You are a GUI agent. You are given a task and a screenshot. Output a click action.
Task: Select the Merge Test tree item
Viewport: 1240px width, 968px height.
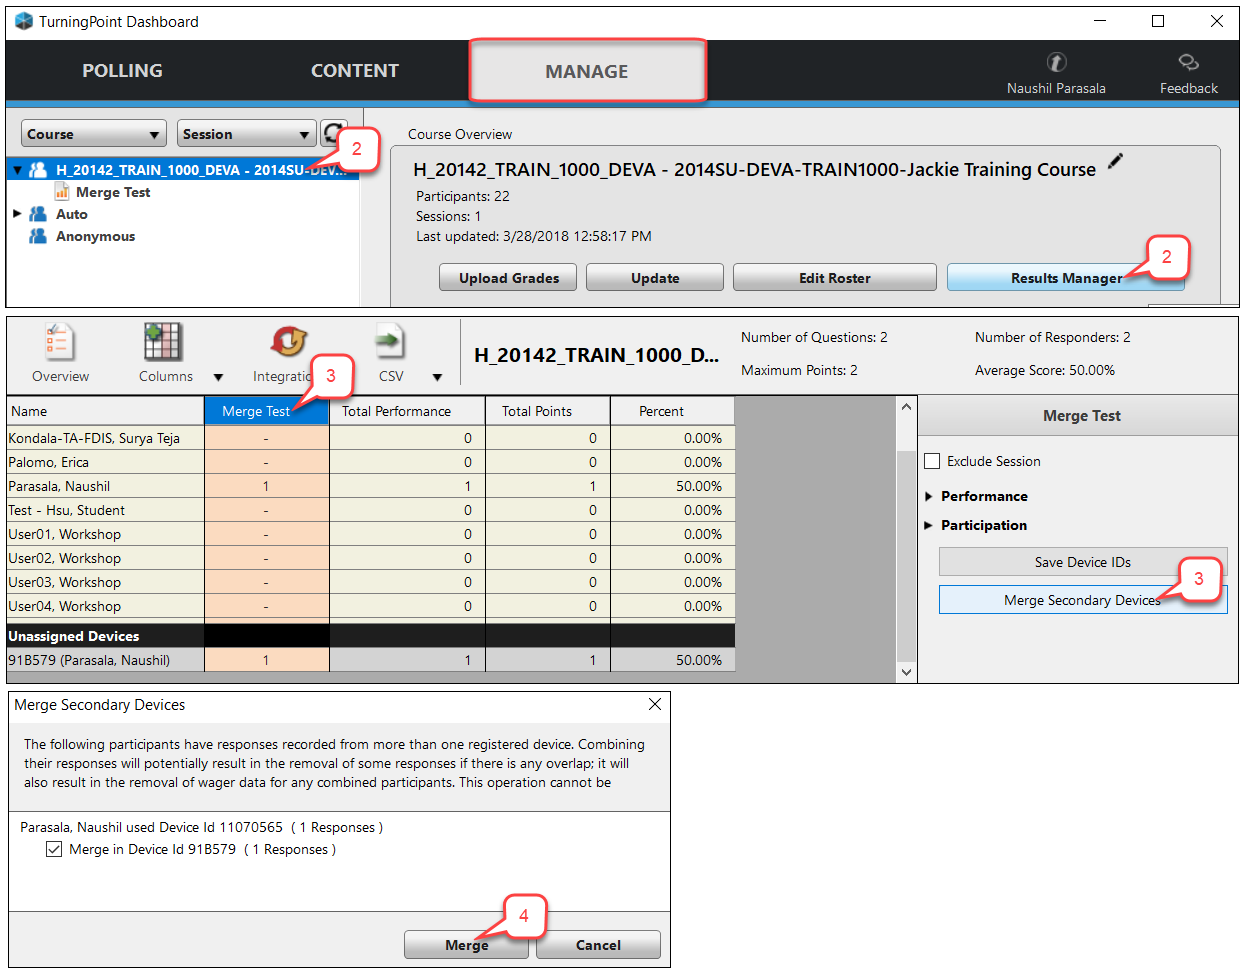pos(113,192)
